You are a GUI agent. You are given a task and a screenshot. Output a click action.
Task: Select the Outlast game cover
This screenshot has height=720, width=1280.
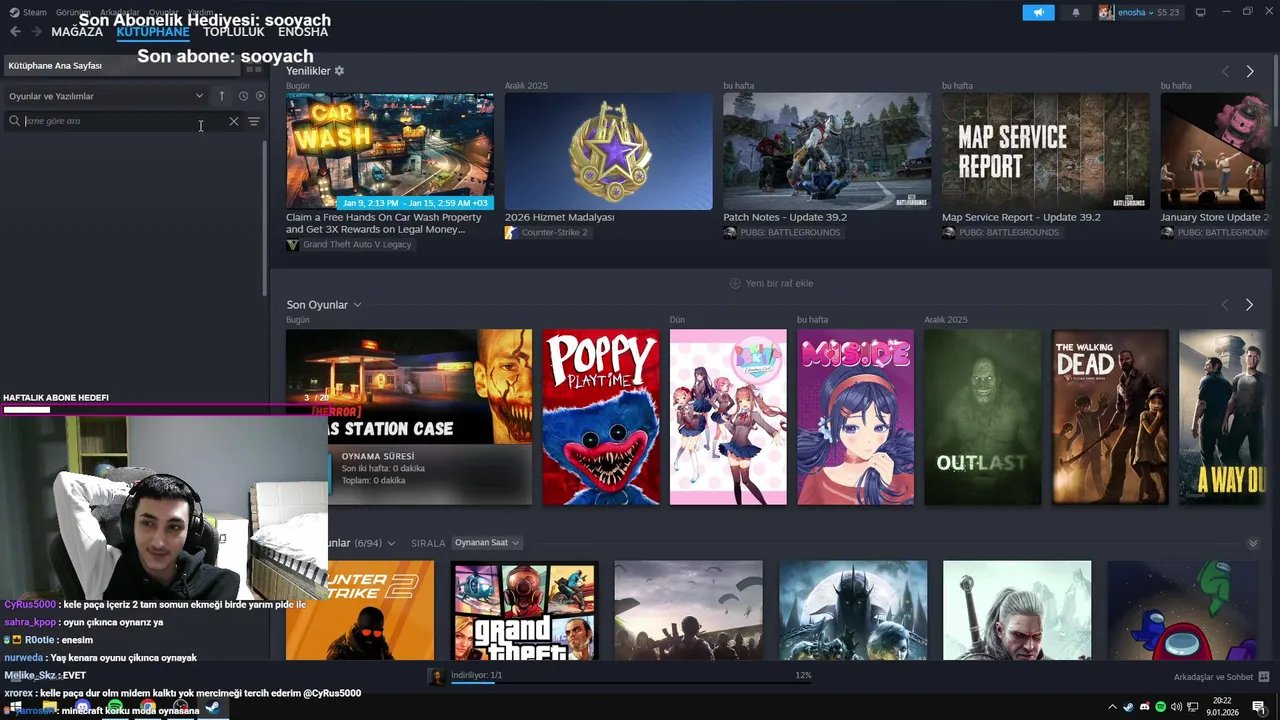click(x=983, y=417)
